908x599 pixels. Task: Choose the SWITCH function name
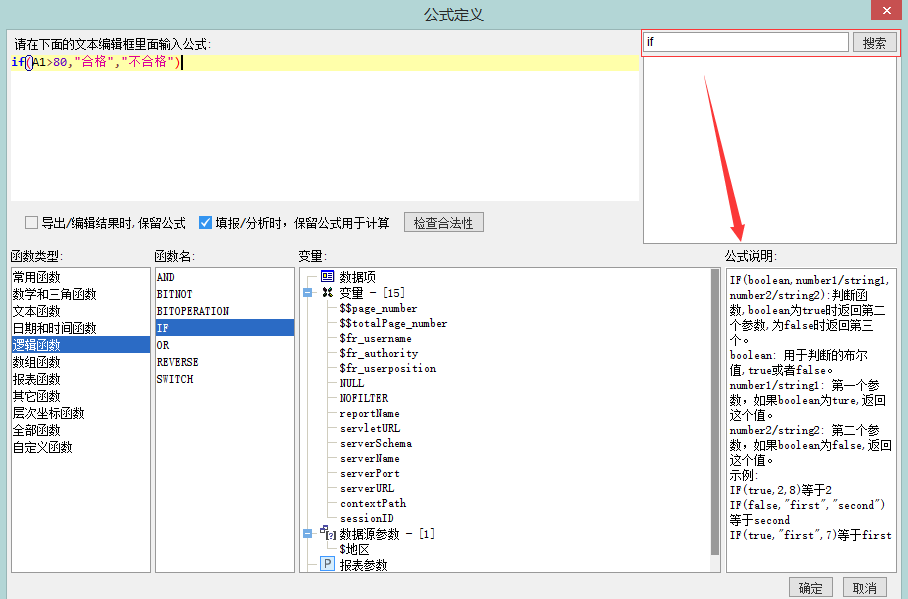pos(225,379)
